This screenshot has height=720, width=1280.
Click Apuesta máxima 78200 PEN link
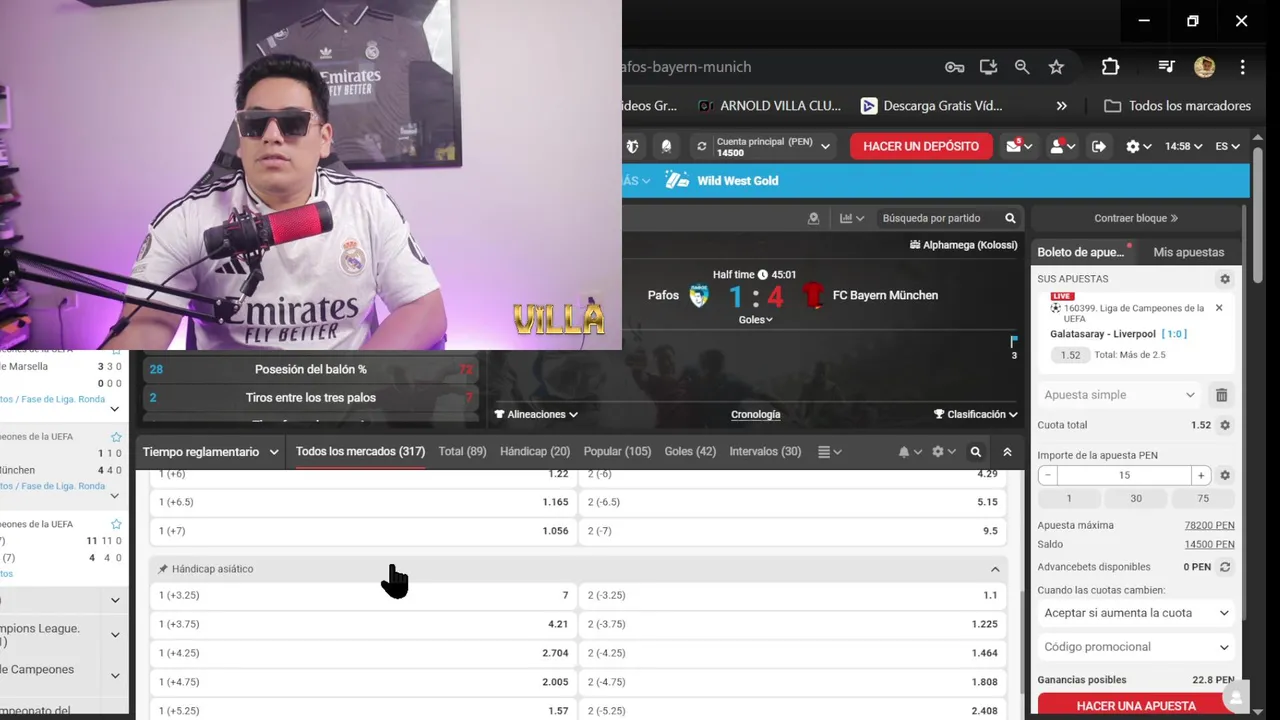click(x=1209, y=525)
